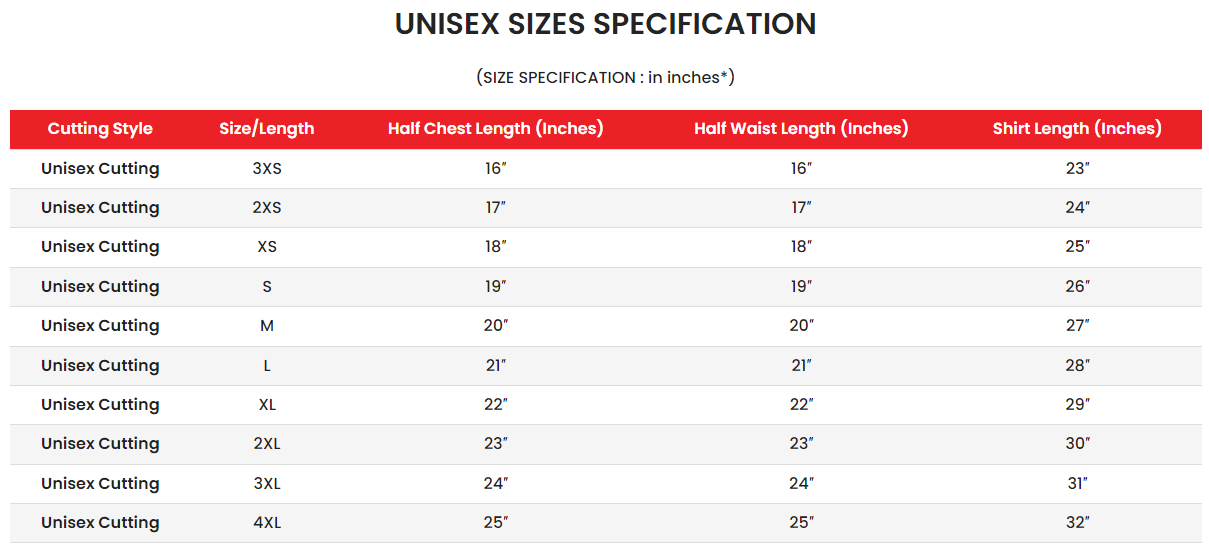Viewport: 1209px width, 551px height.
Task: Click the Half Chest Length column header
Action: 496,129
